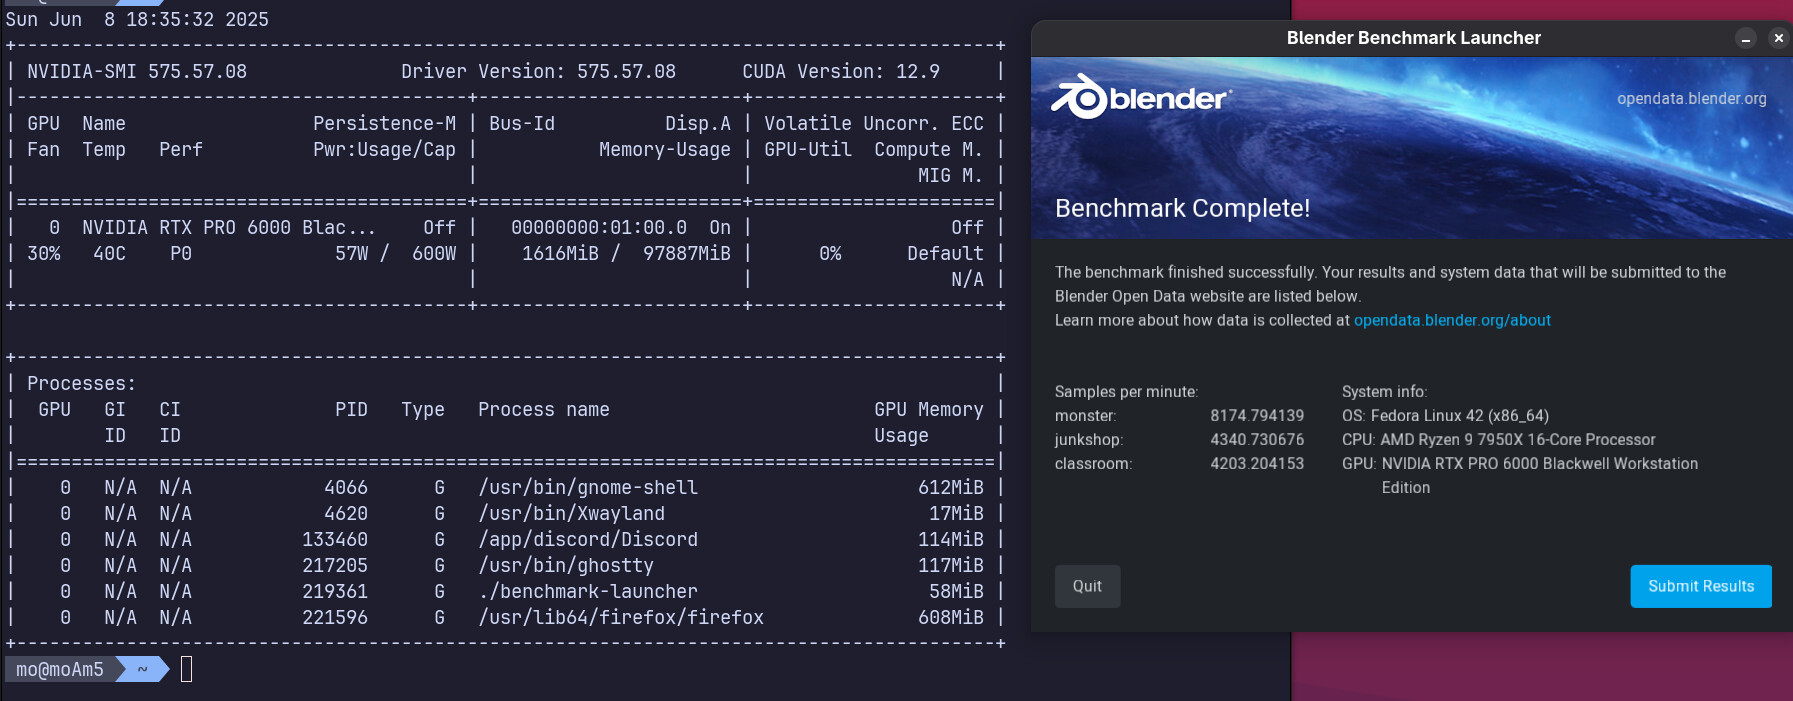Click firefox's 608MiB memory usage

pyautogui.click(x=951, y=617)
